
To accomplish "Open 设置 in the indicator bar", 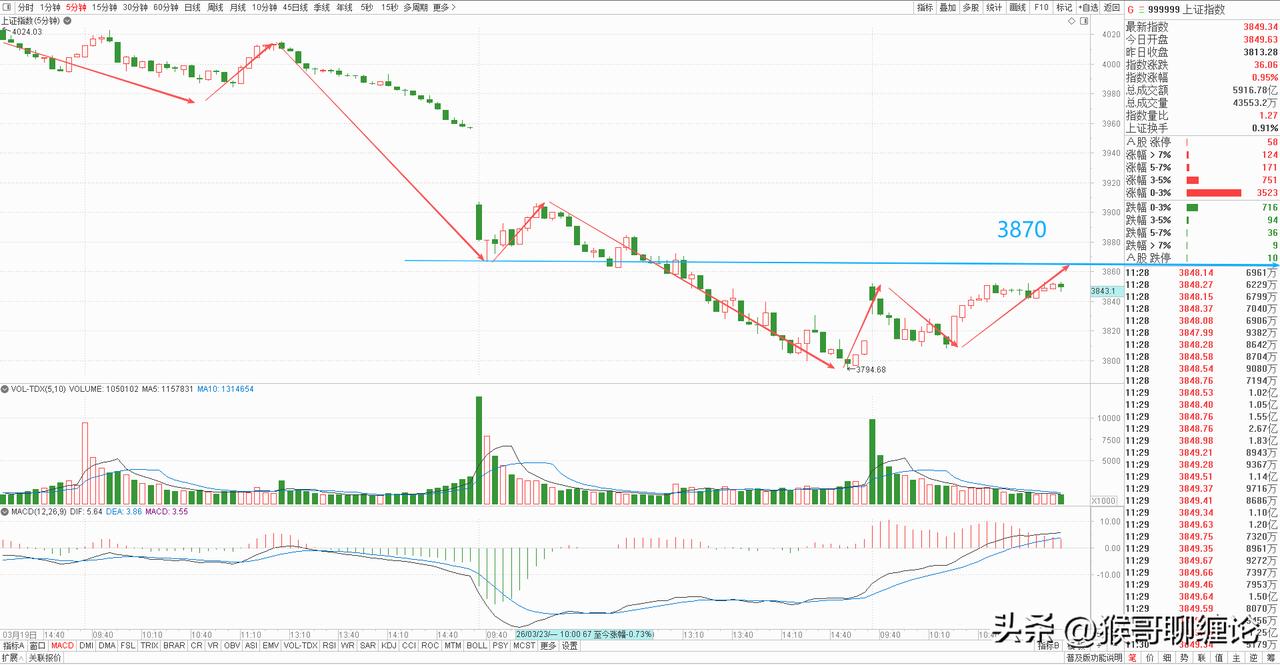I will [x=569, y=645].
